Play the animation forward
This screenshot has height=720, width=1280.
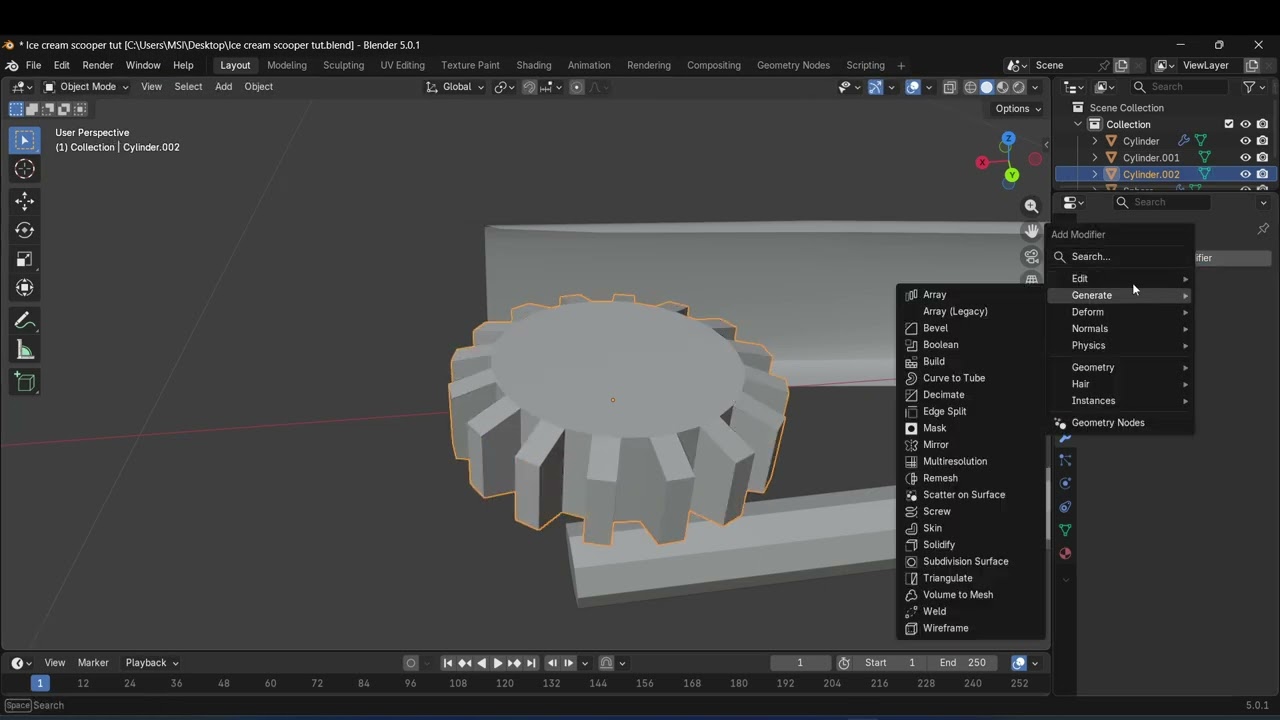point(498,663)
